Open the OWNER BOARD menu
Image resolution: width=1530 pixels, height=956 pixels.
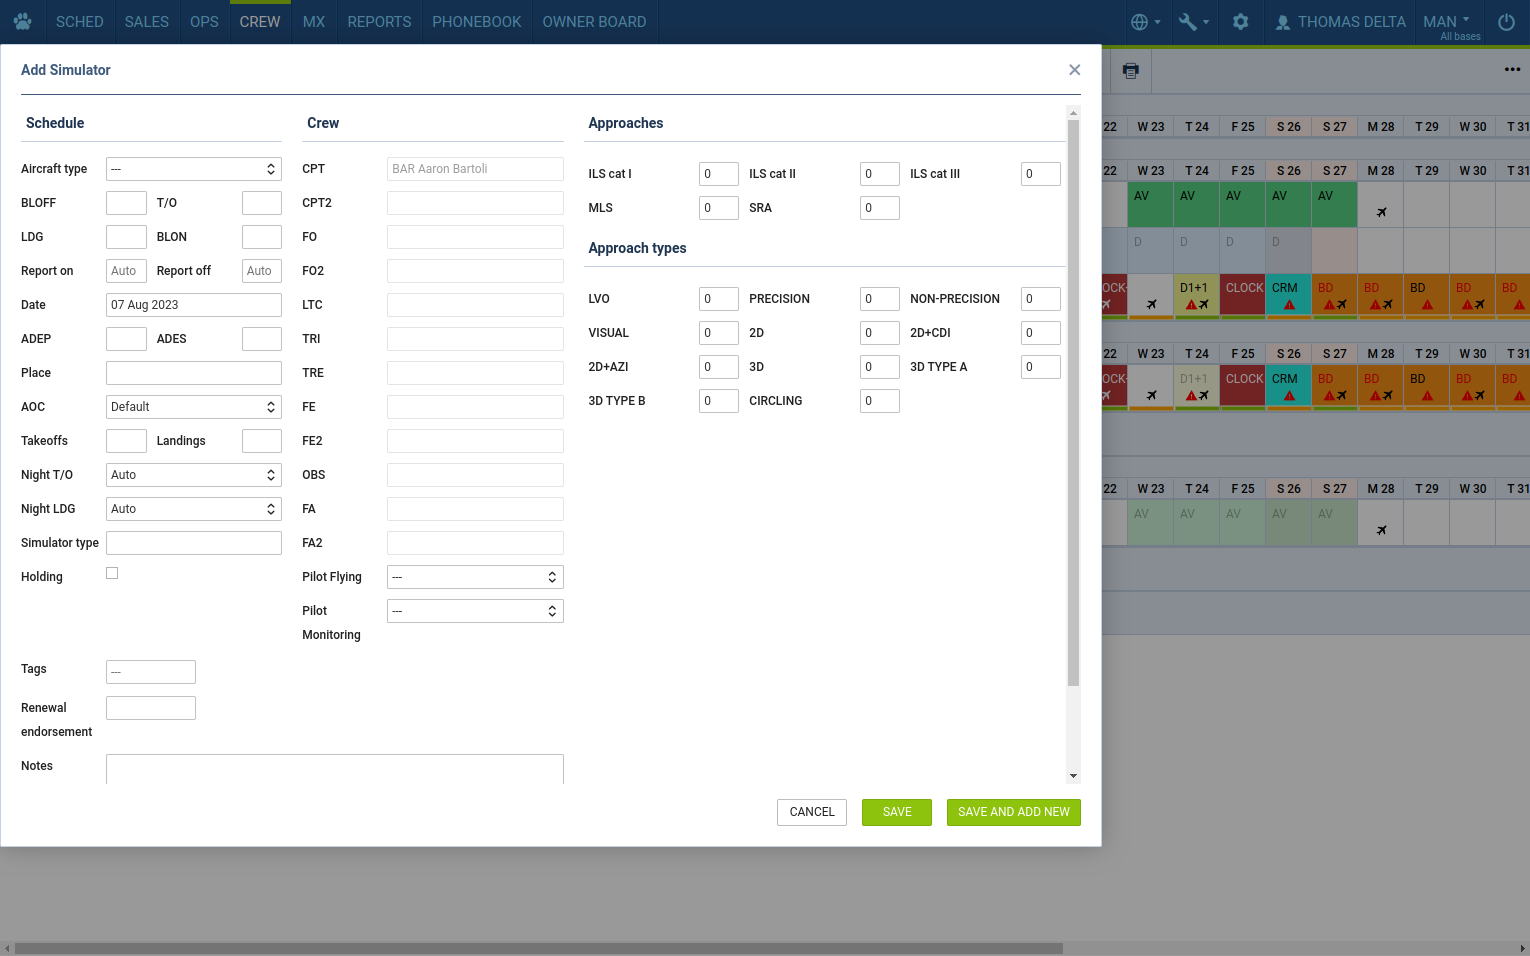594,21
